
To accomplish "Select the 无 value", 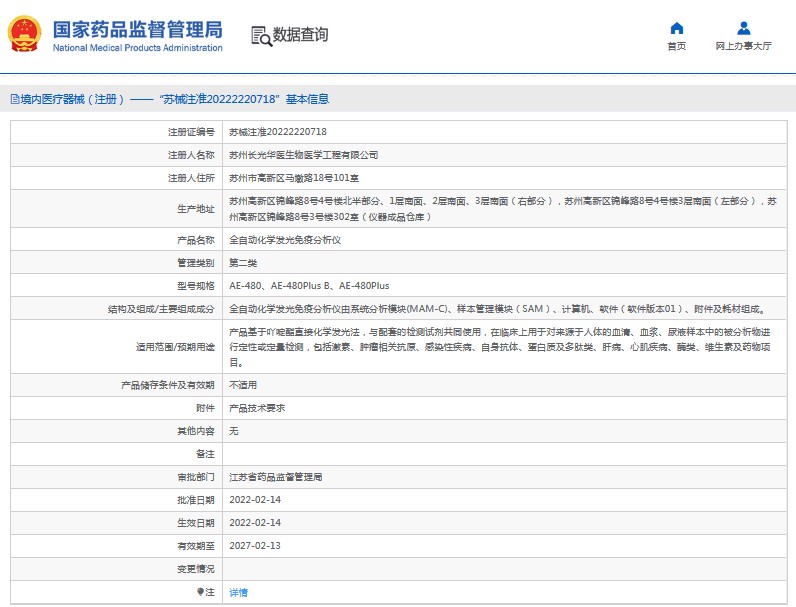I will (x=234, y=431).
